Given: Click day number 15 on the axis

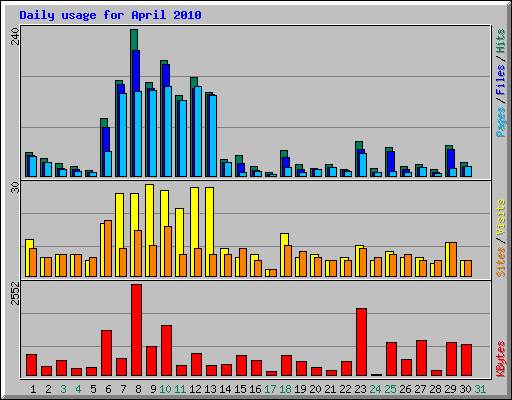Looking at the screenshot, I should click(240, 389).
